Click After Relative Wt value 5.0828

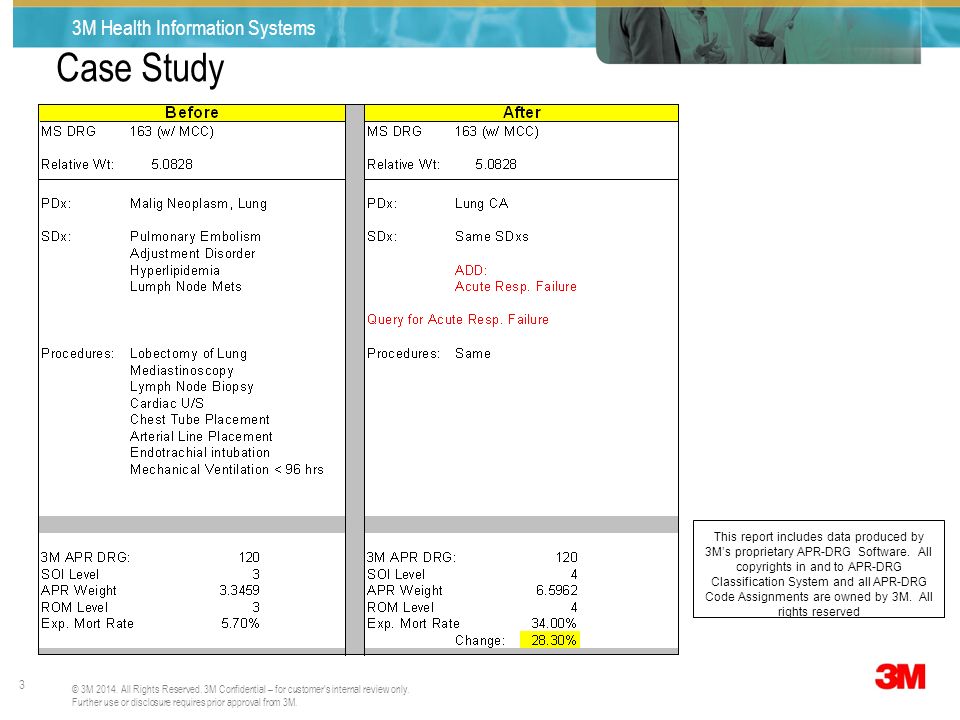coord(496,165)
